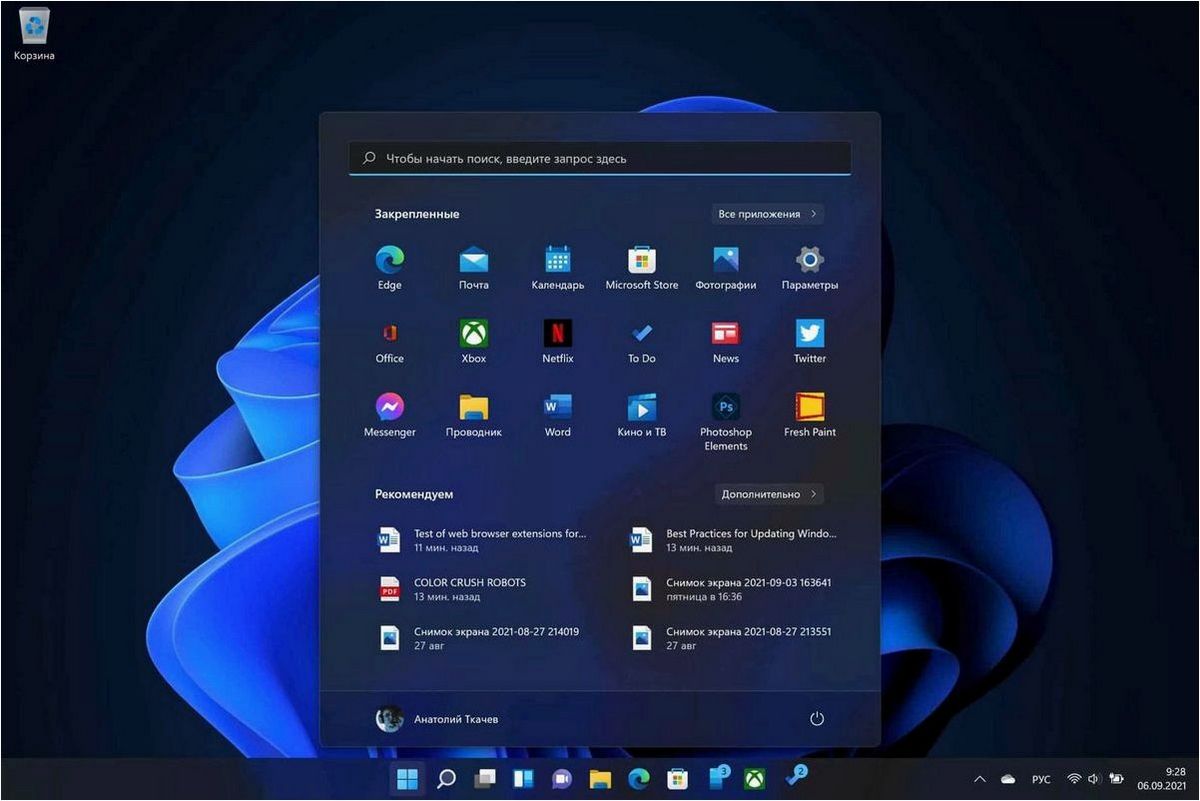1200x801 pixels.
Task: Click the Дополнительно button
Action: [x=769, y=494]
